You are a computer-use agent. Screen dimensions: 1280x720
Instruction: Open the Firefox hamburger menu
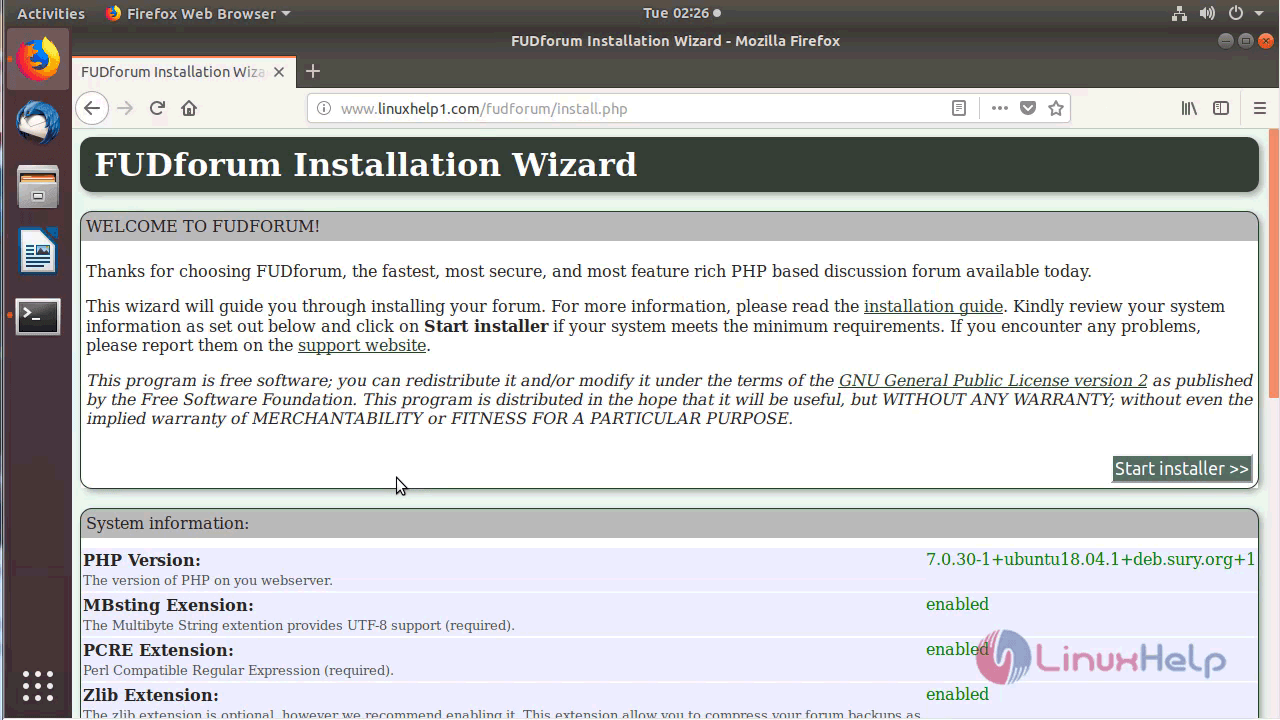click(x=1260, y=108)
